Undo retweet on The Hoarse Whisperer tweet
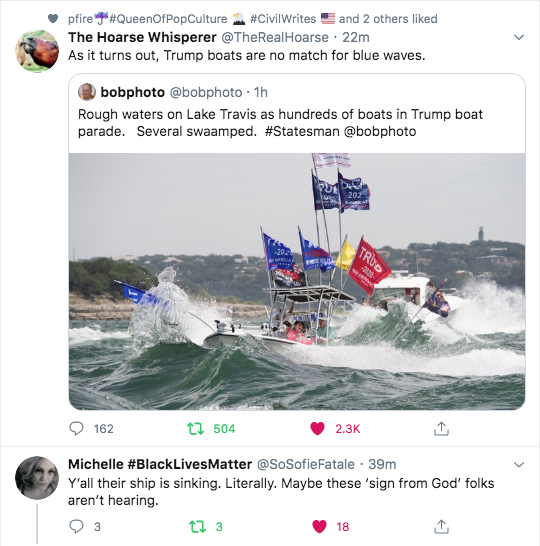This screenshot has height=546, width=540. pos(195,429)
